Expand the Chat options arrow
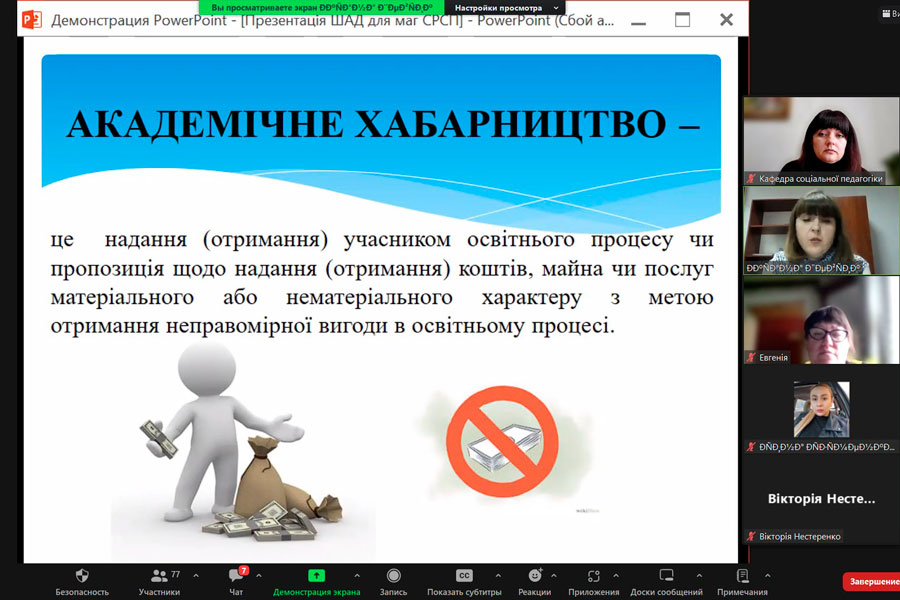The image size is (900, 600). tap(259, 575)
